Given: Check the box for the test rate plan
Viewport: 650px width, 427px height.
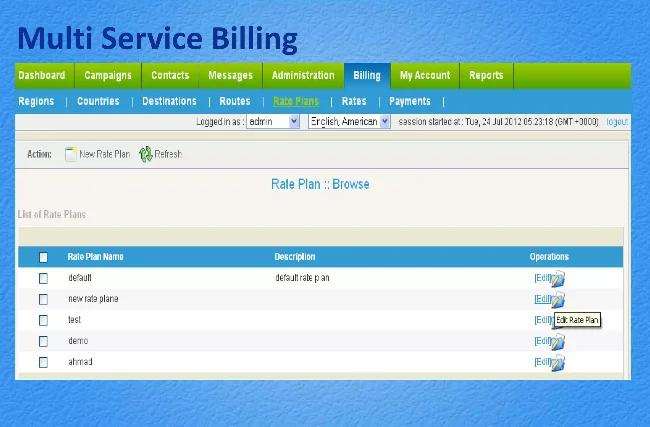Looking at the screenshot, I should [43, 320].
